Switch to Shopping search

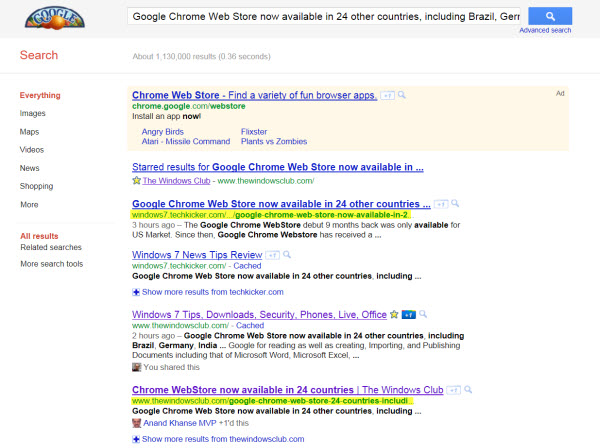[36, 186]
